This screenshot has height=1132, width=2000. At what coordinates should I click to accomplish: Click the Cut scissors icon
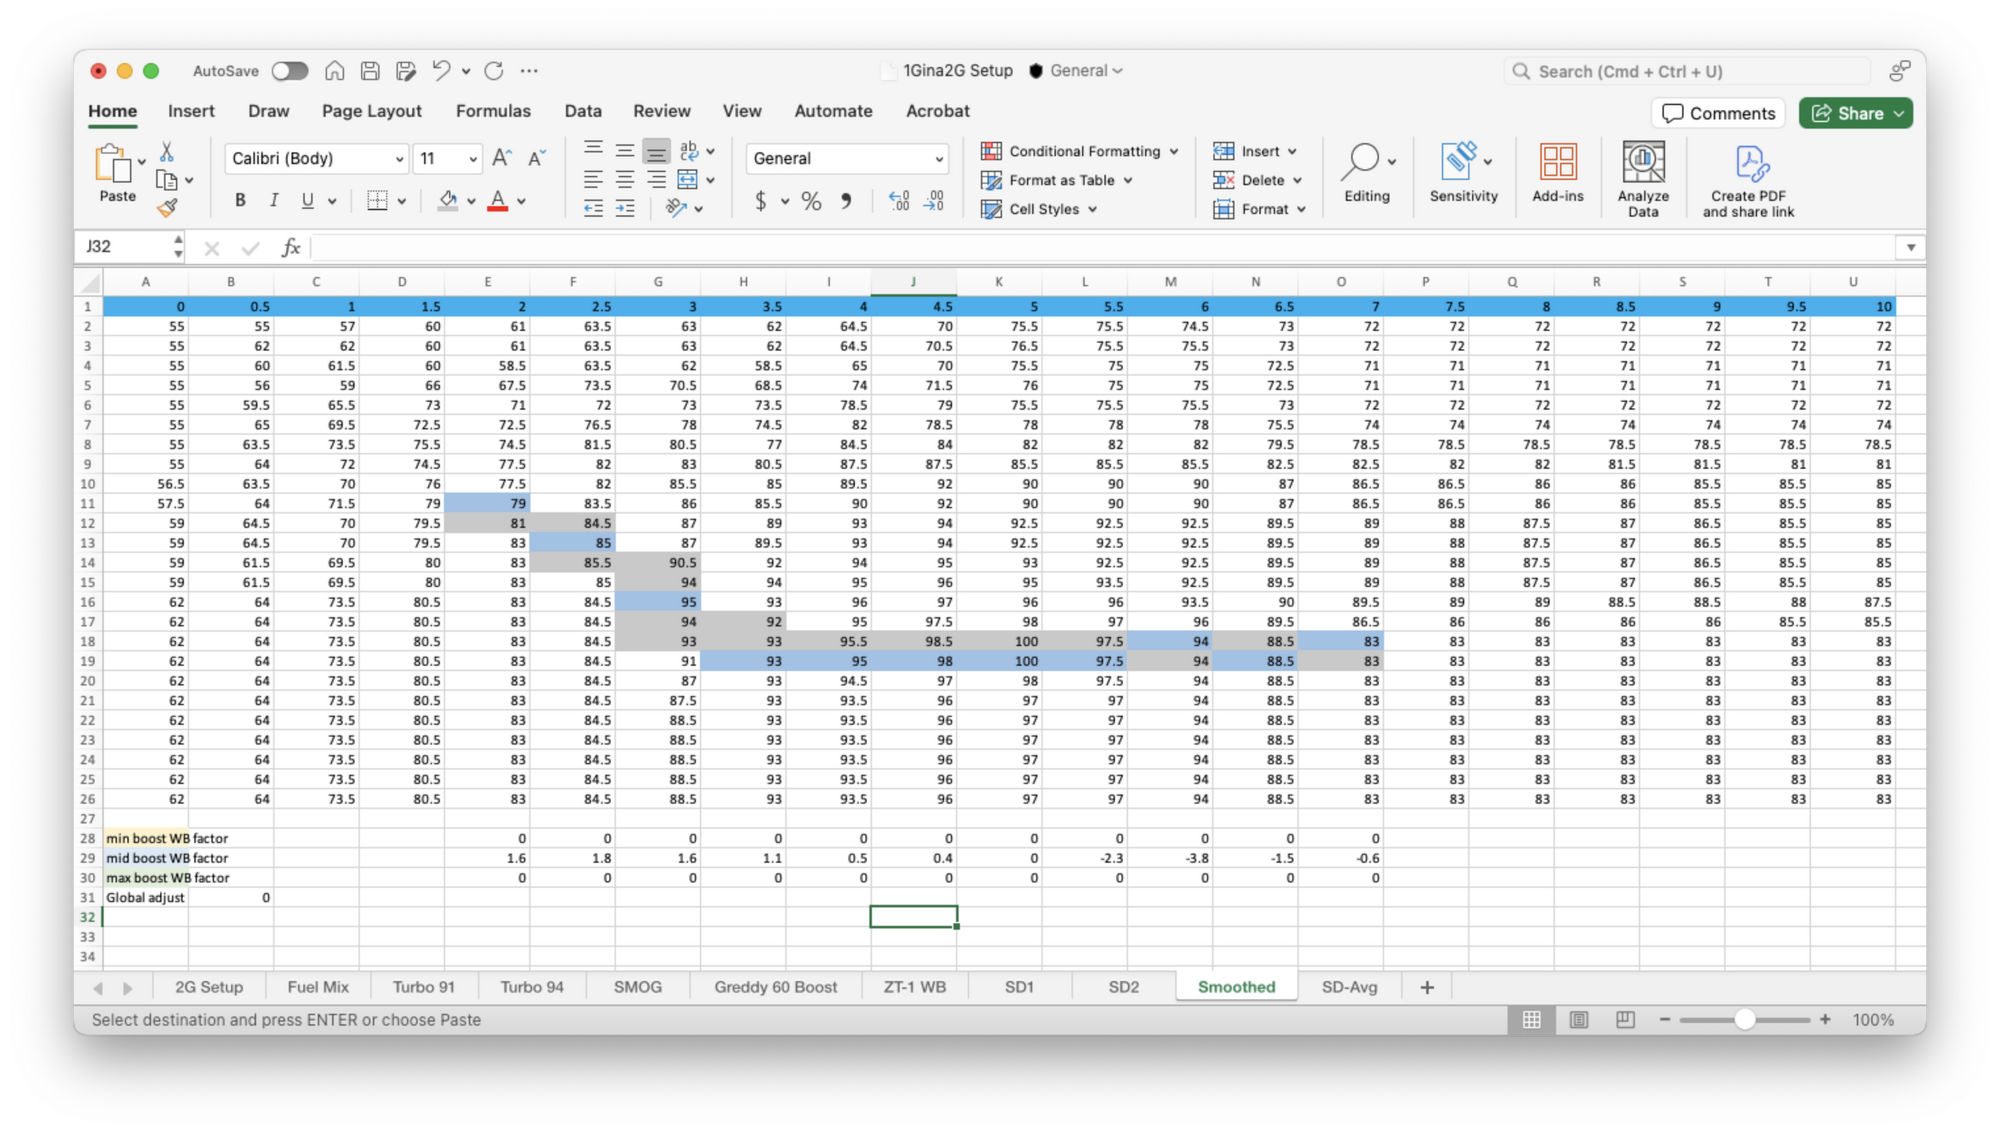click(x=167, y=151)
